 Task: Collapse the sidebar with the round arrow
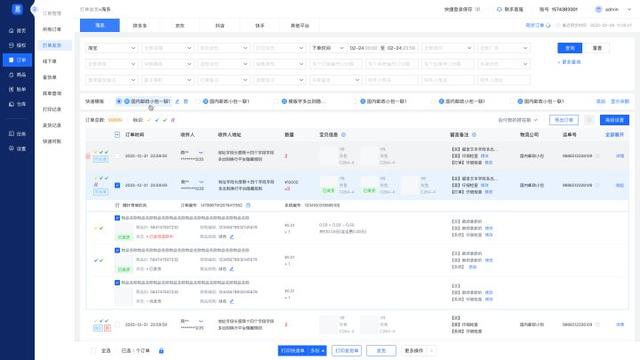click(34, 9)
